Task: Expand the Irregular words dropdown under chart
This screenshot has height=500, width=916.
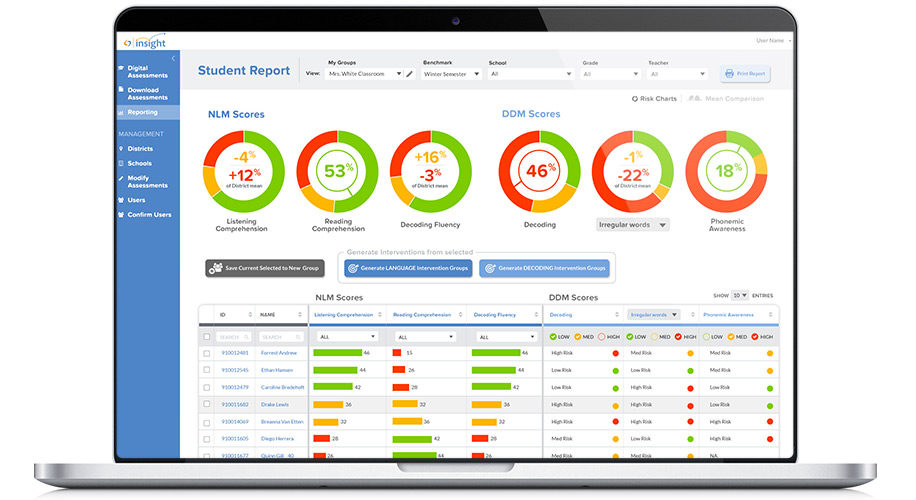Action: pyautogui.click(x=633, y=225)
